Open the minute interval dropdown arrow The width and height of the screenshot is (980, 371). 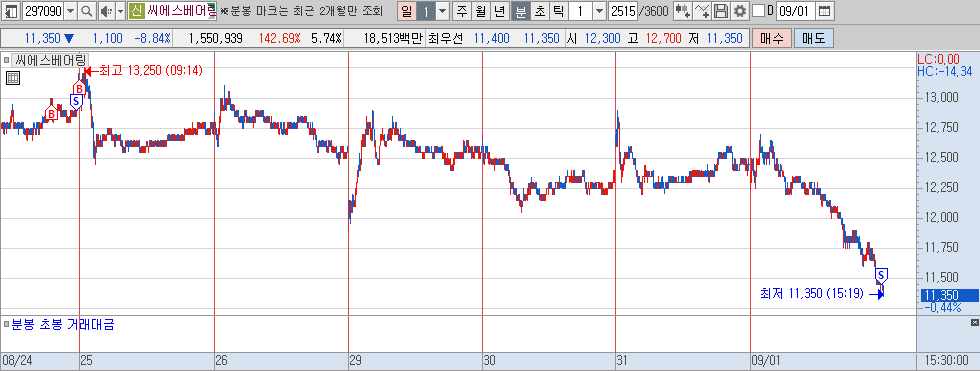click(x=599, y=11)
